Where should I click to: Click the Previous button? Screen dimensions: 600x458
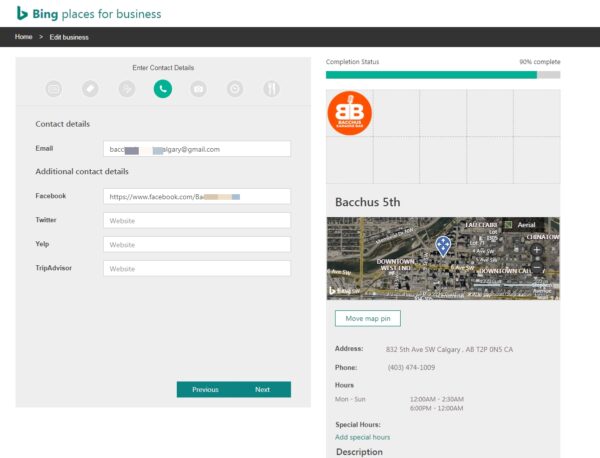point(205,390)
